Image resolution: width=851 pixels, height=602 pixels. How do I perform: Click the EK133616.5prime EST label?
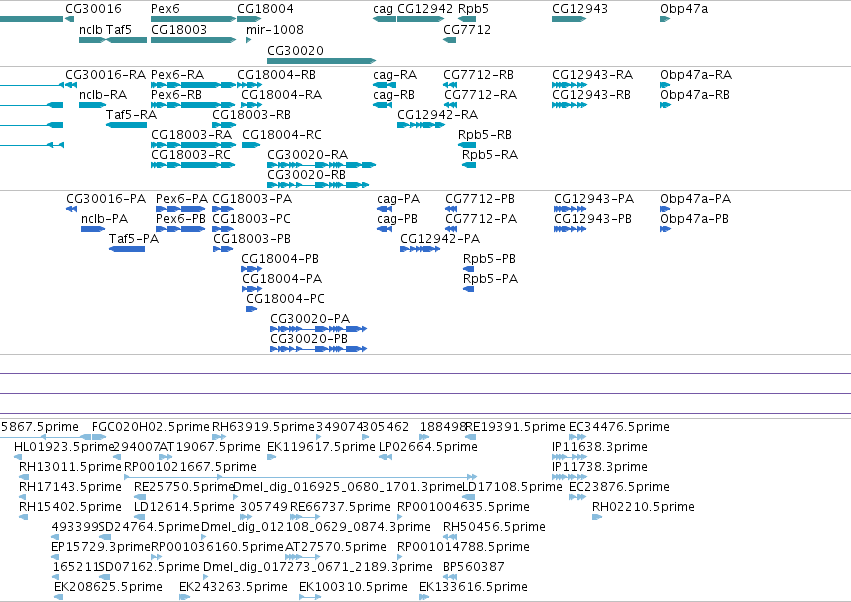[x=473, y=587]
